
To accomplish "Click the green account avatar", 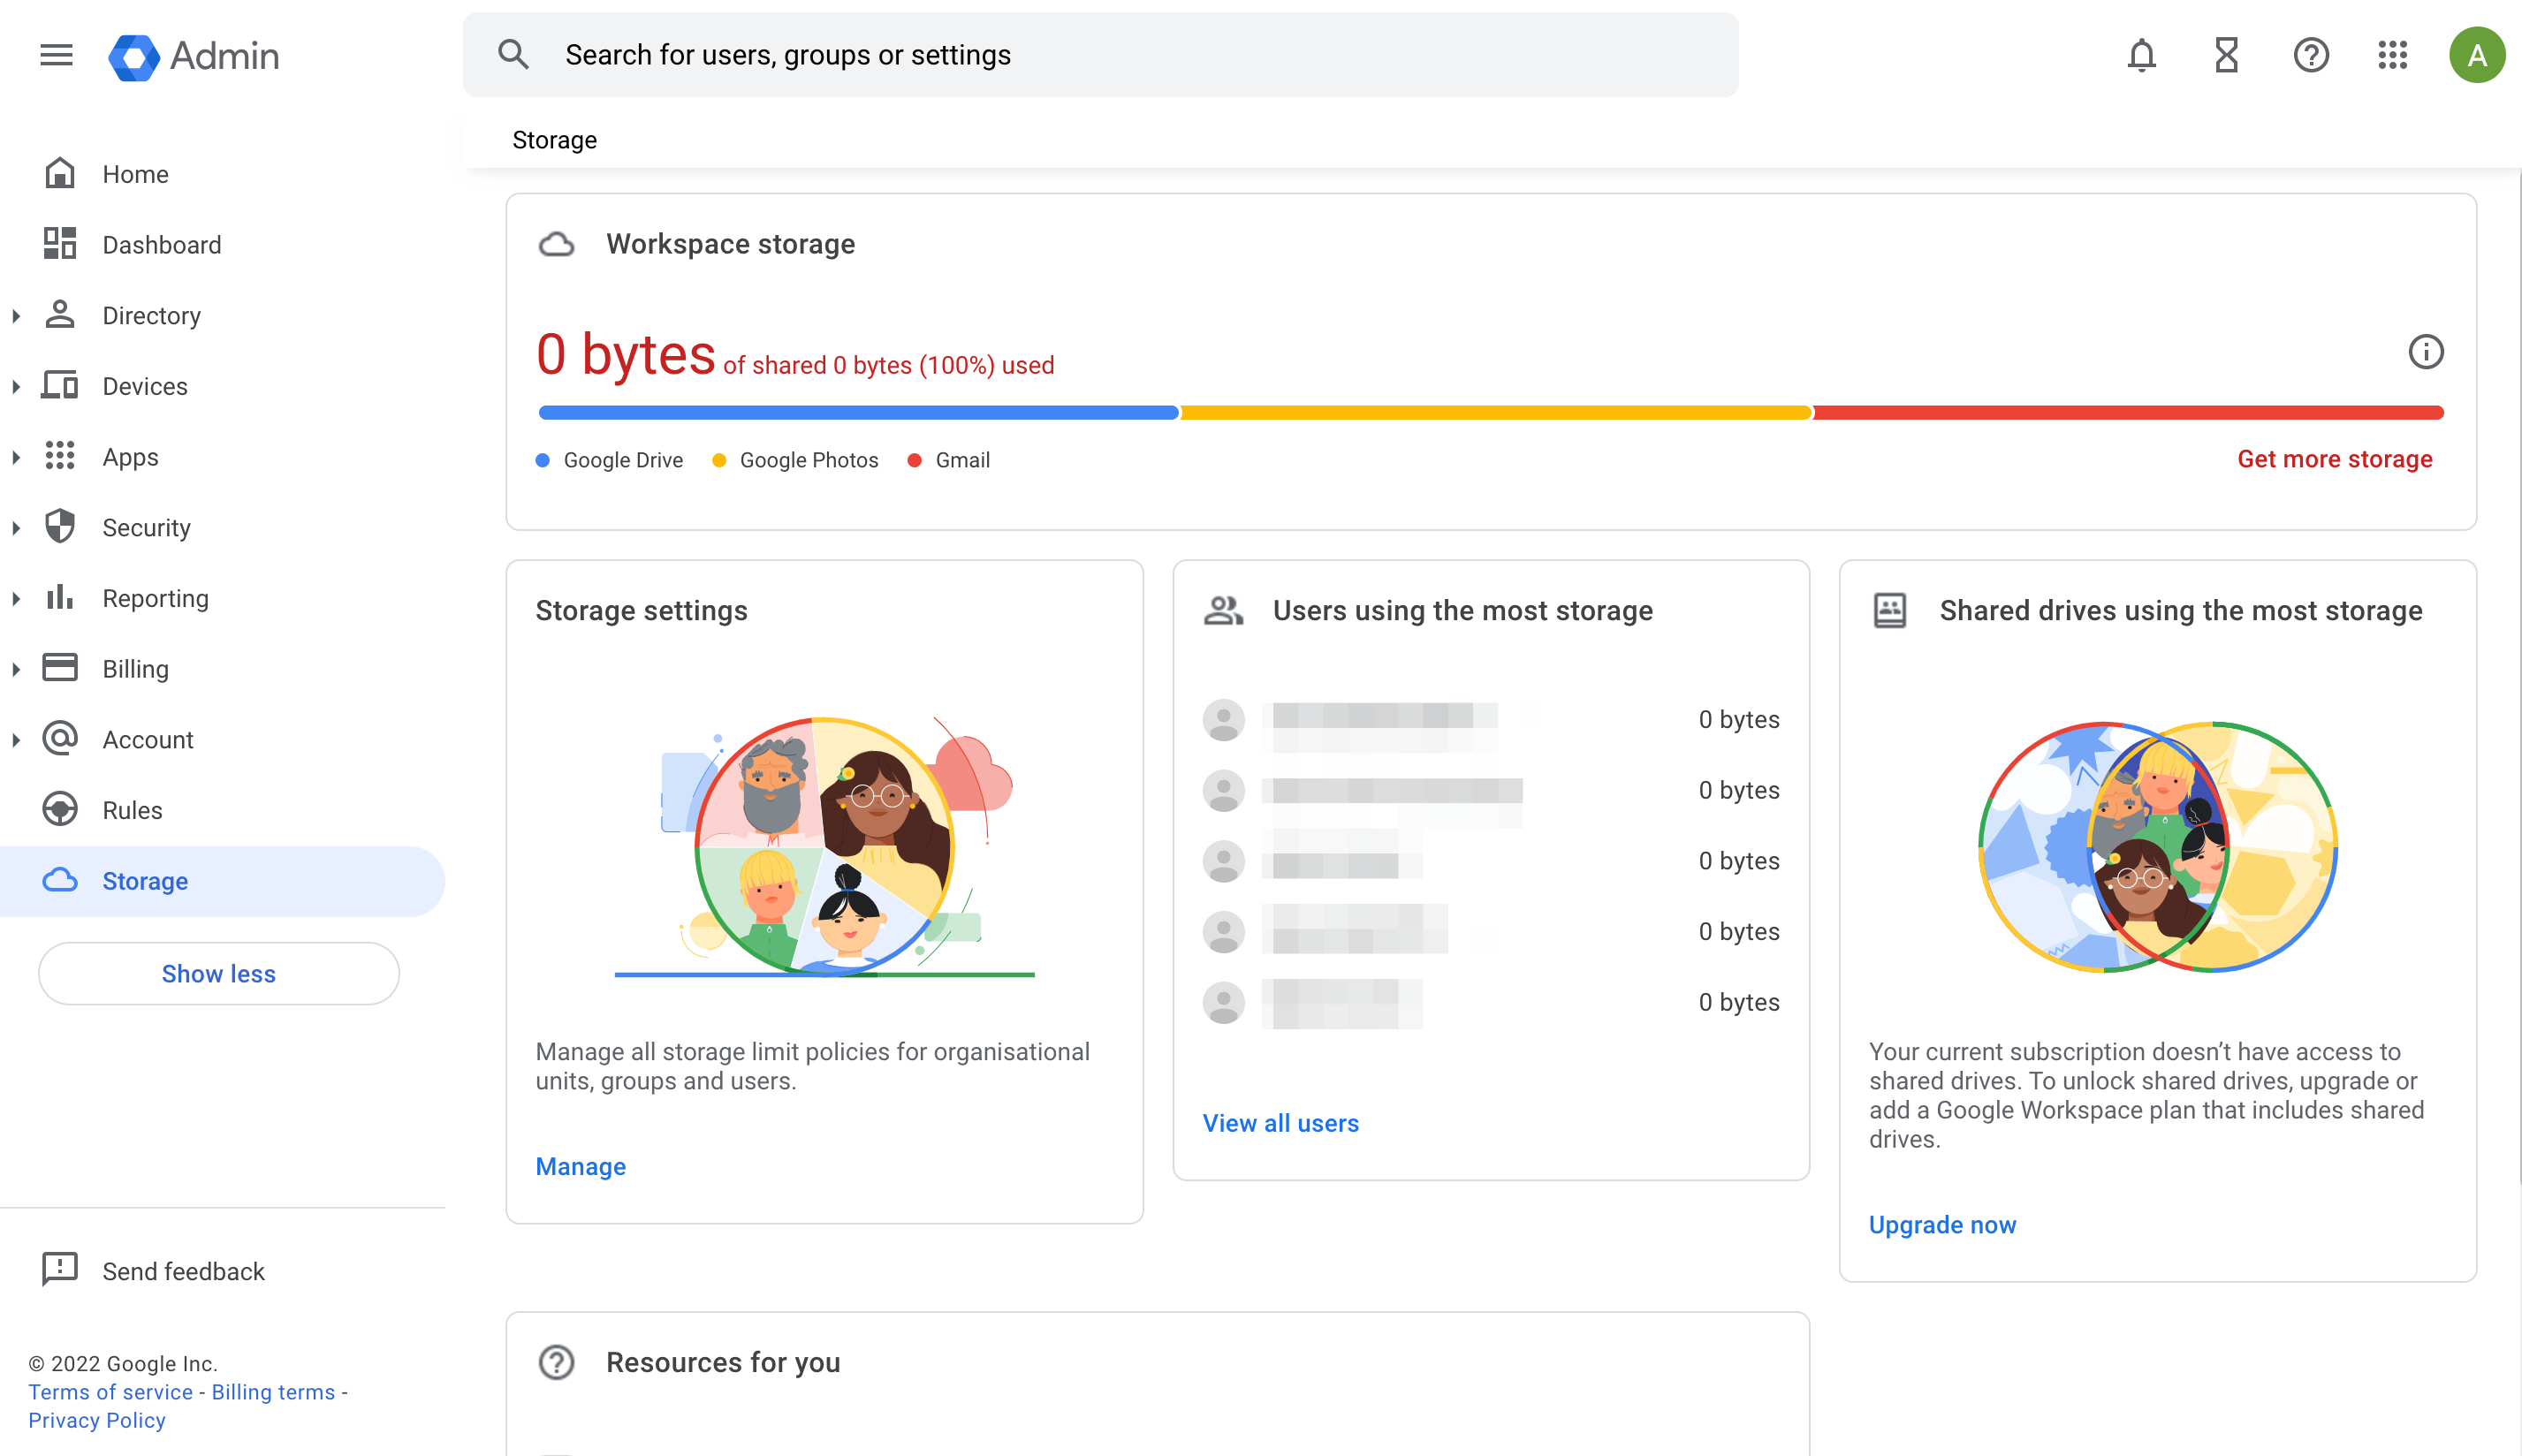I will pyautogui.click(x=2476, y=55).
